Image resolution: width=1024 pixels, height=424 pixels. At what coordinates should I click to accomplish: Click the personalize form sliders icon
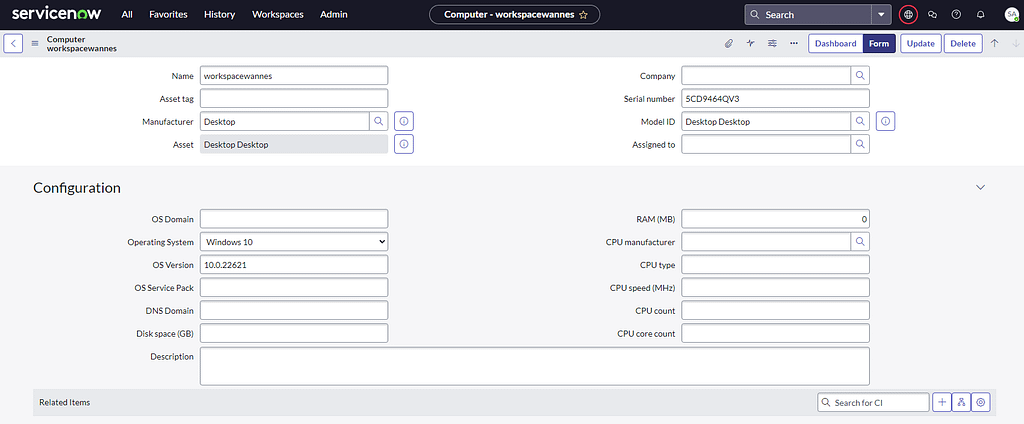(x=772, y=43)
